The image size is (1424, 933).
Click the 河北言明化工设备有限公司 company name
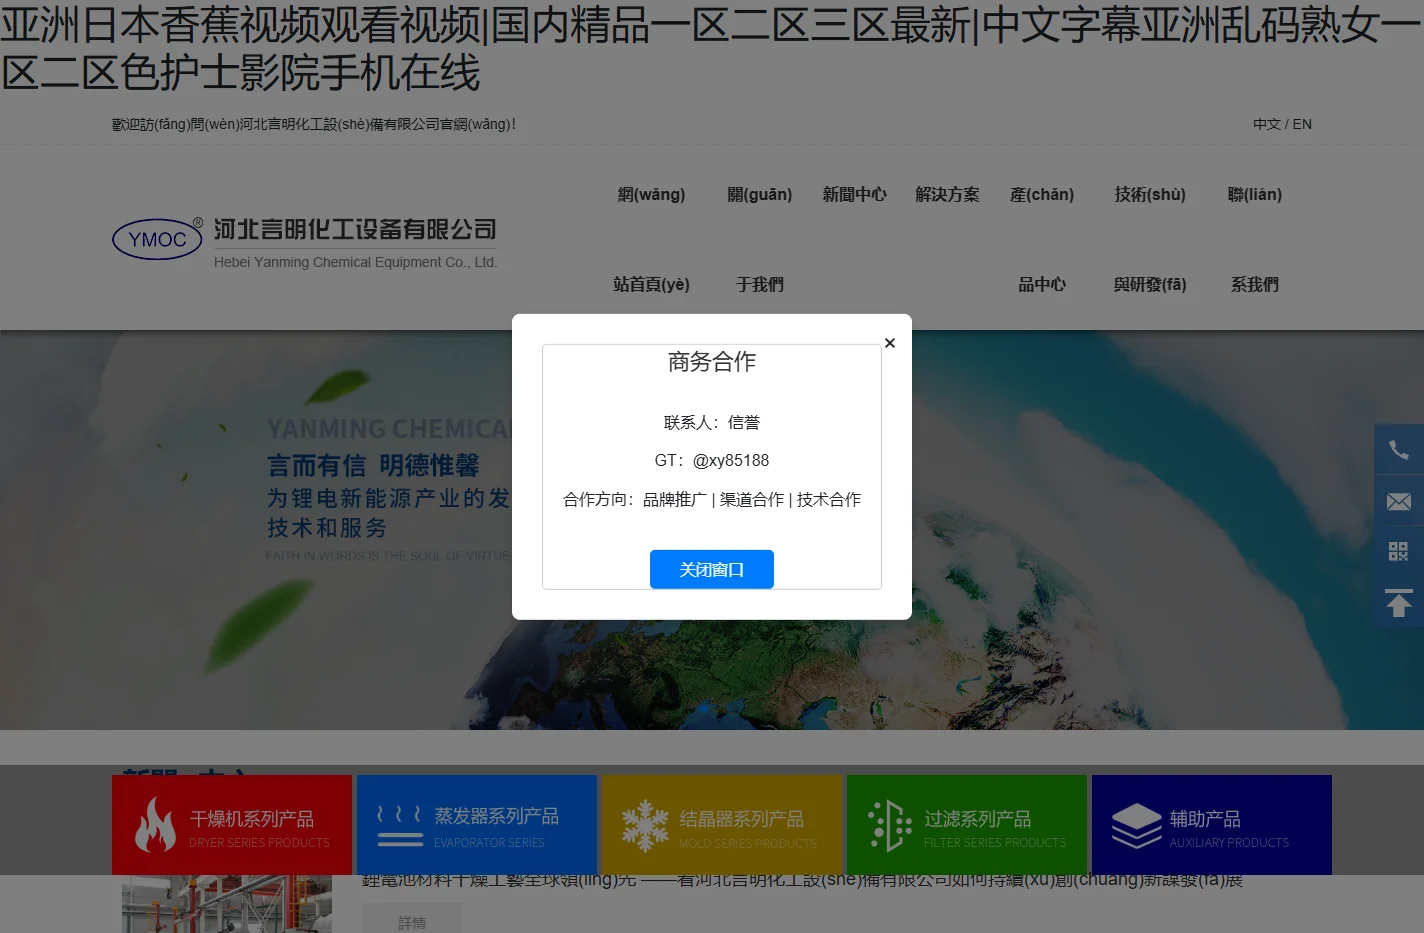coord(355,229)
